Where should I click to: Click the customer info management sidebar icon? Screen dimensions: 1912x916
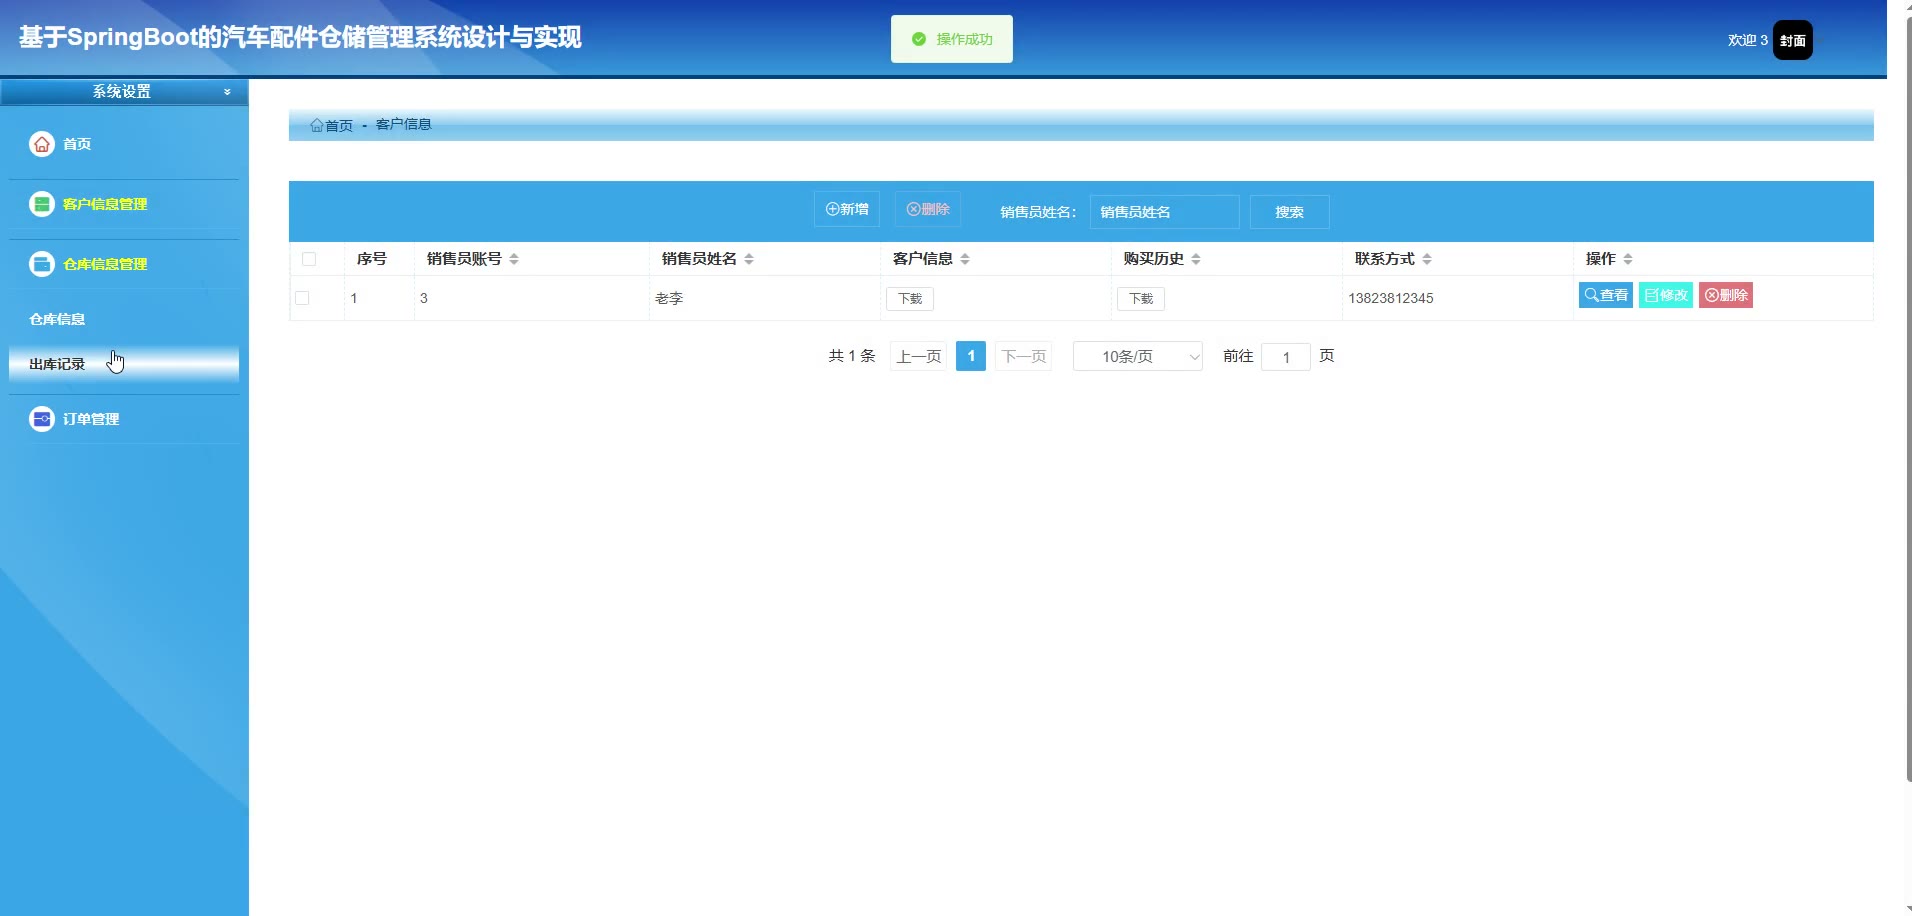(42, 204)
